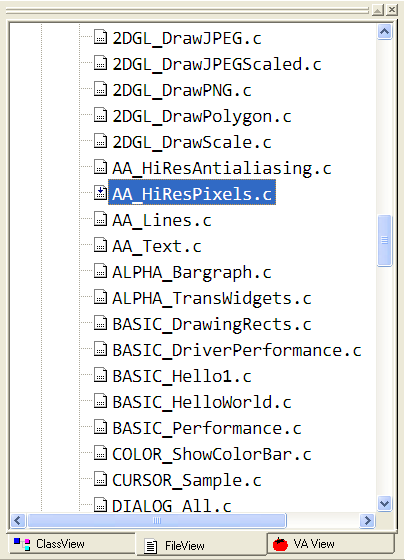This screenshot has height=560, width=405.
Task: Click the ClassView tab's colored blocks icon
Action: tap(22, 544)
